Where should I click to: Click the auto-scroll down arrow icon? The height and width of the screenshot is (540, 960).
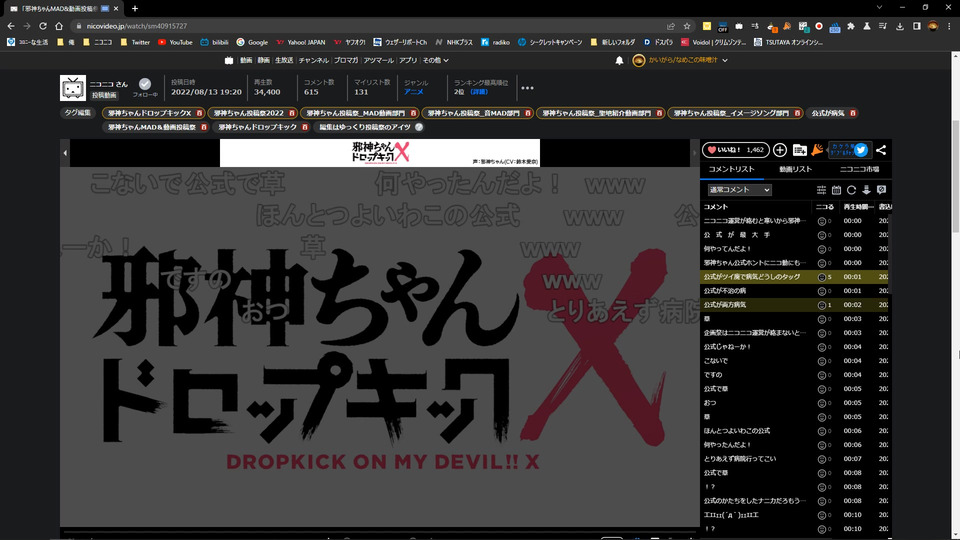(866, 190)
